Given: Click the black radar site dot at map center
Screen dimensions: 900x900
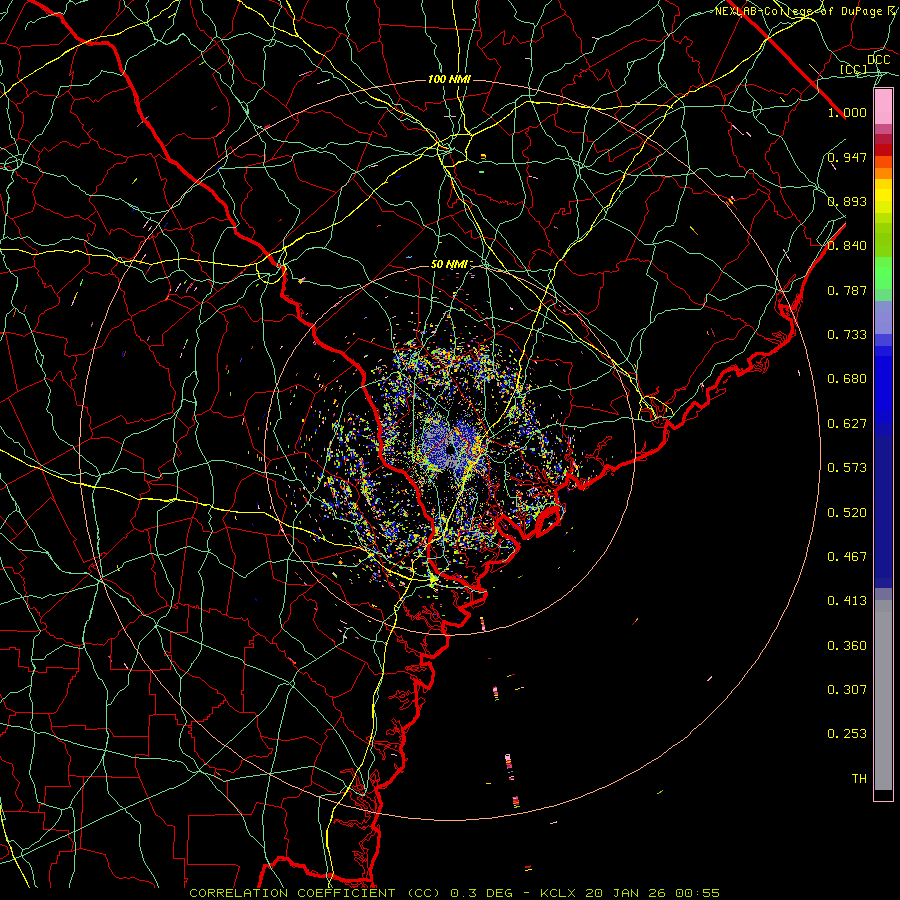Looking at the screenshot, I should pos(451,449).
